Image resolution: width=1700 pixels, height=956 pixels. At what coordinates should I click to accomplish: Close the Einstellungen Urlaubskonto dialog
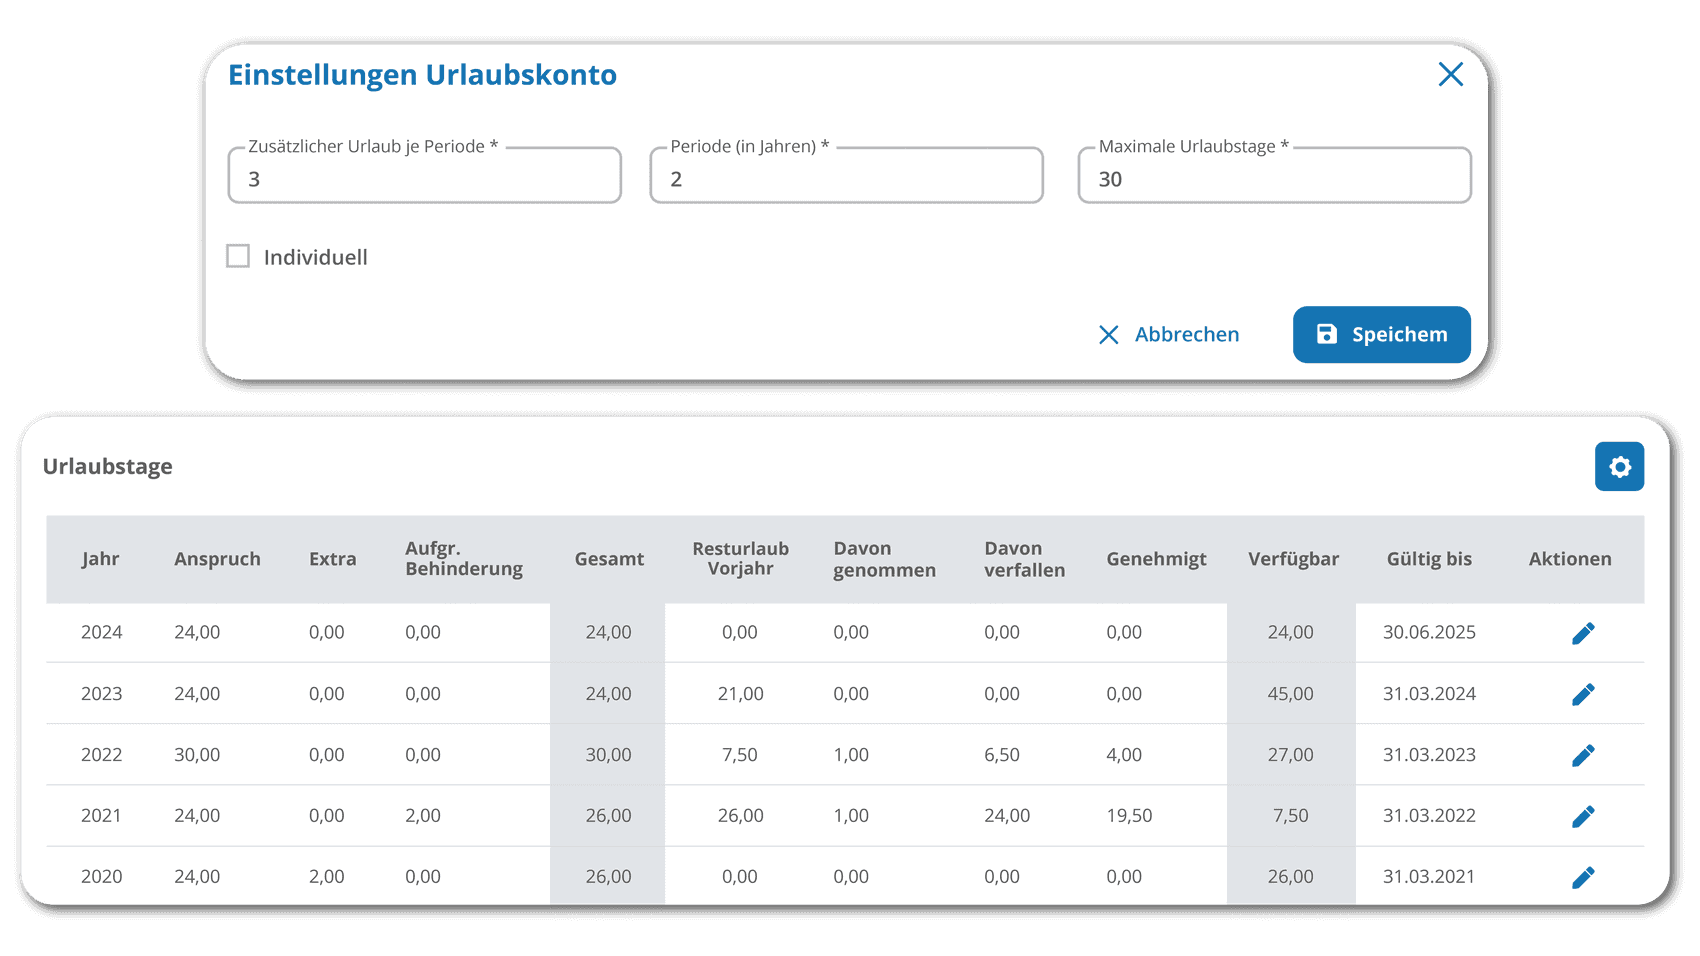point(1451,74)
